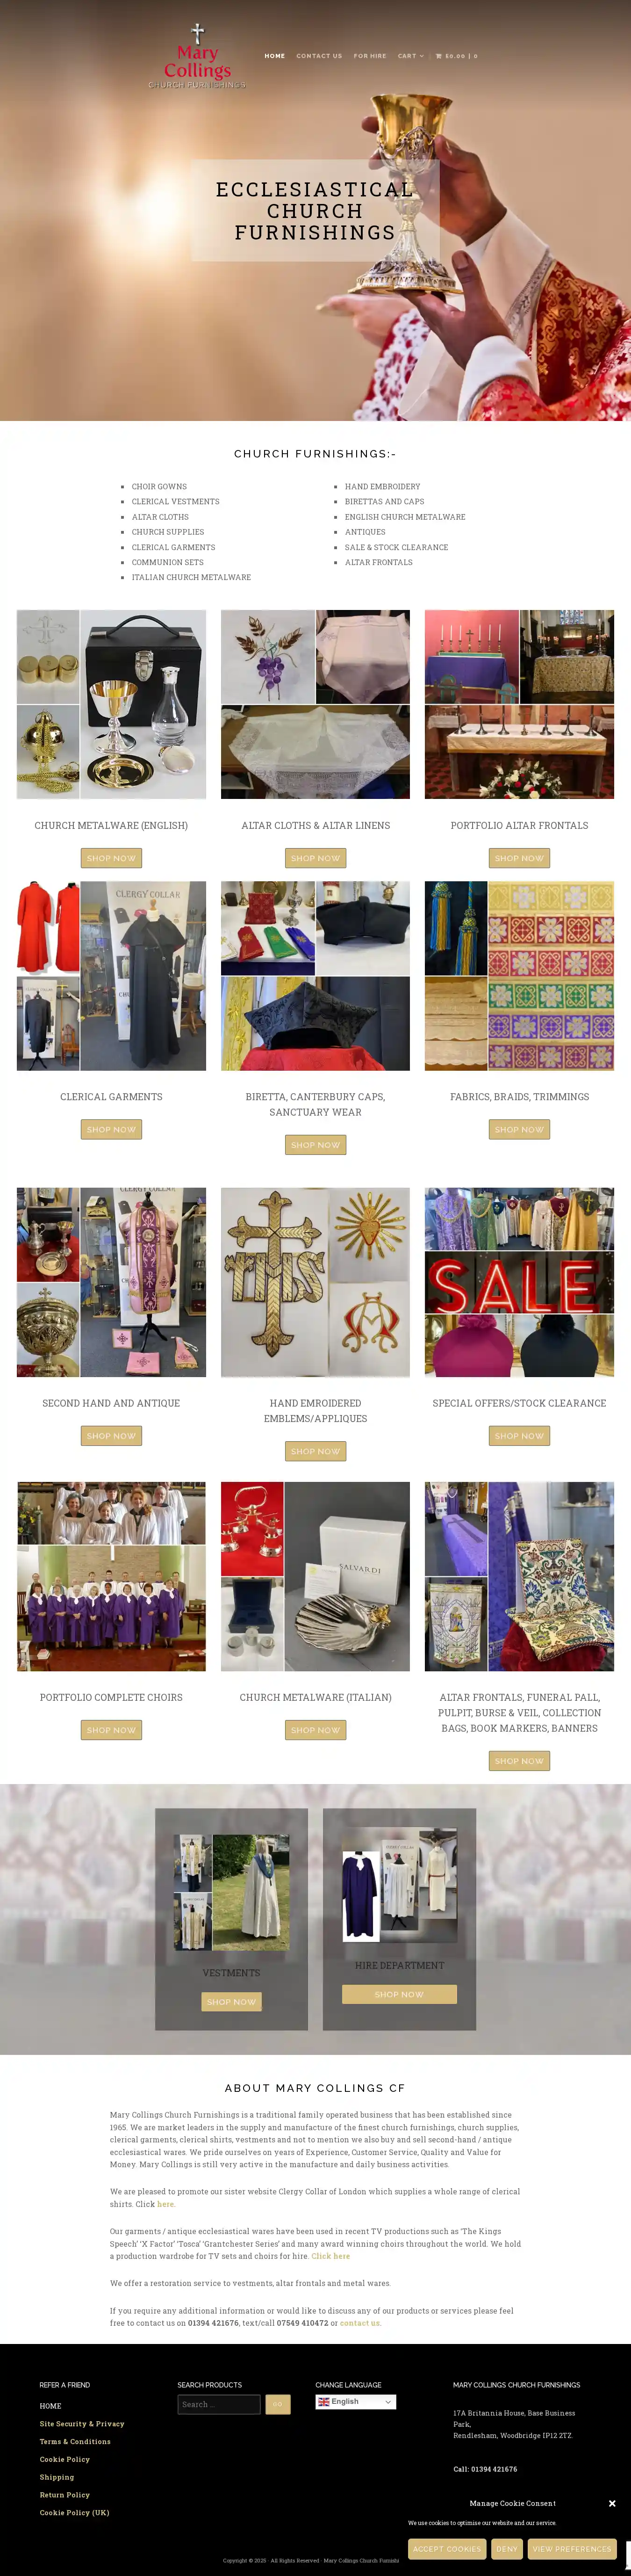
Task: Click the Hand Embroidered emblems thumbnail
Action: click(315, 1282)
